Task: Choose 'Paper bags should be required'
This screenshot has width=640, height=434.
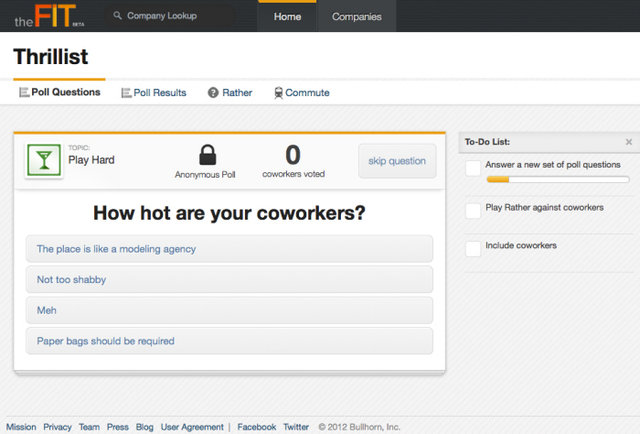Action: (229, 341)
